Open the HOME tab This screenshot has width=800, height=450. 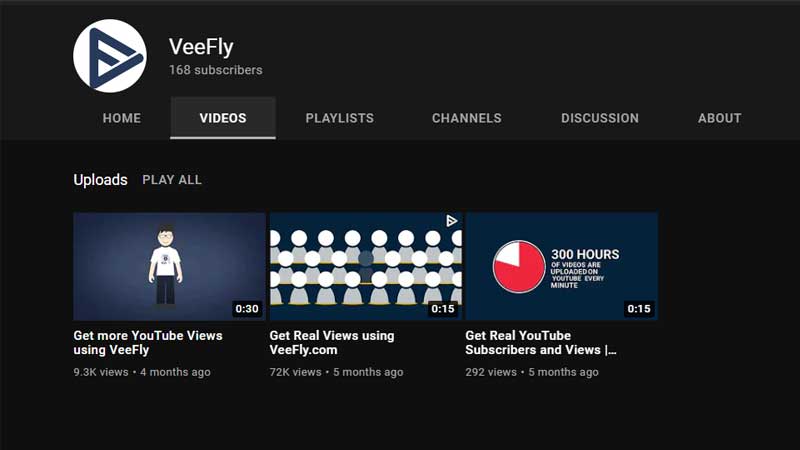(x=121, y=118)
